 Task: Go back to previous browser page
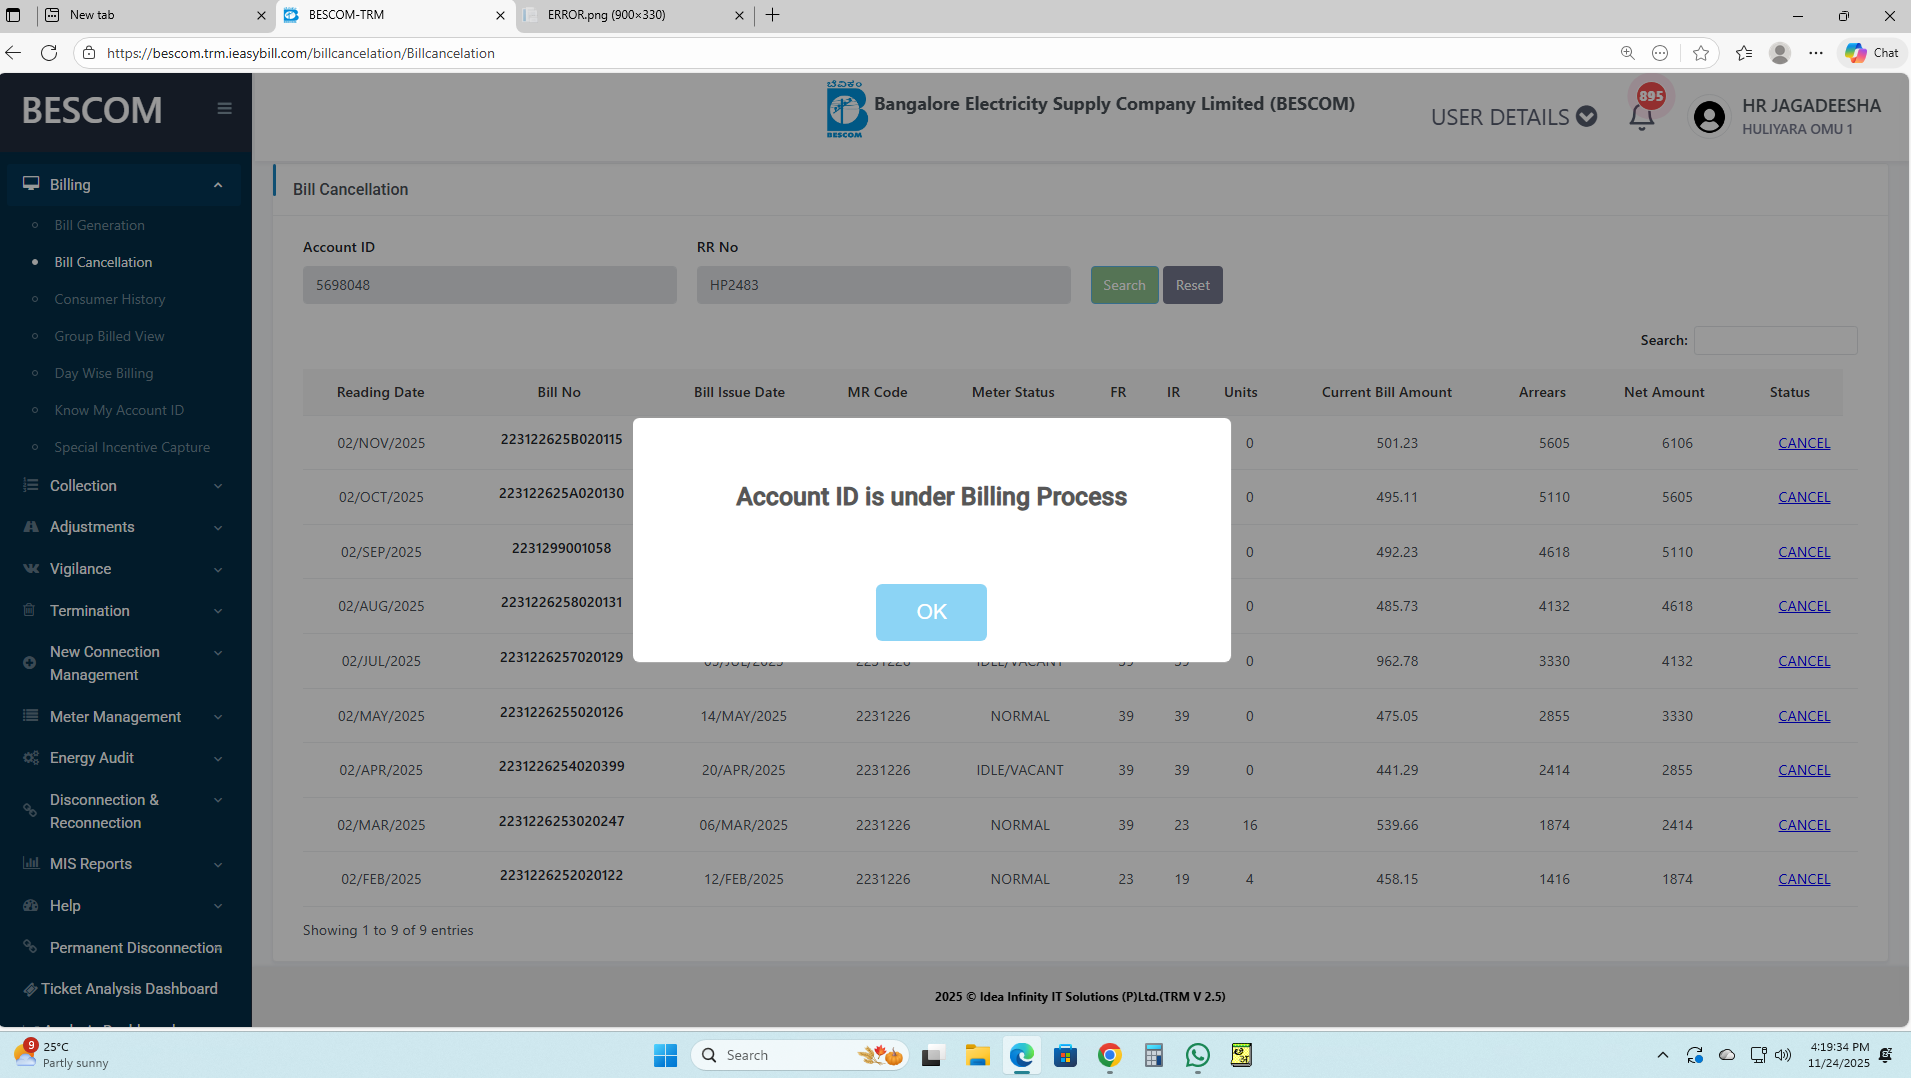tap(13, 53)
